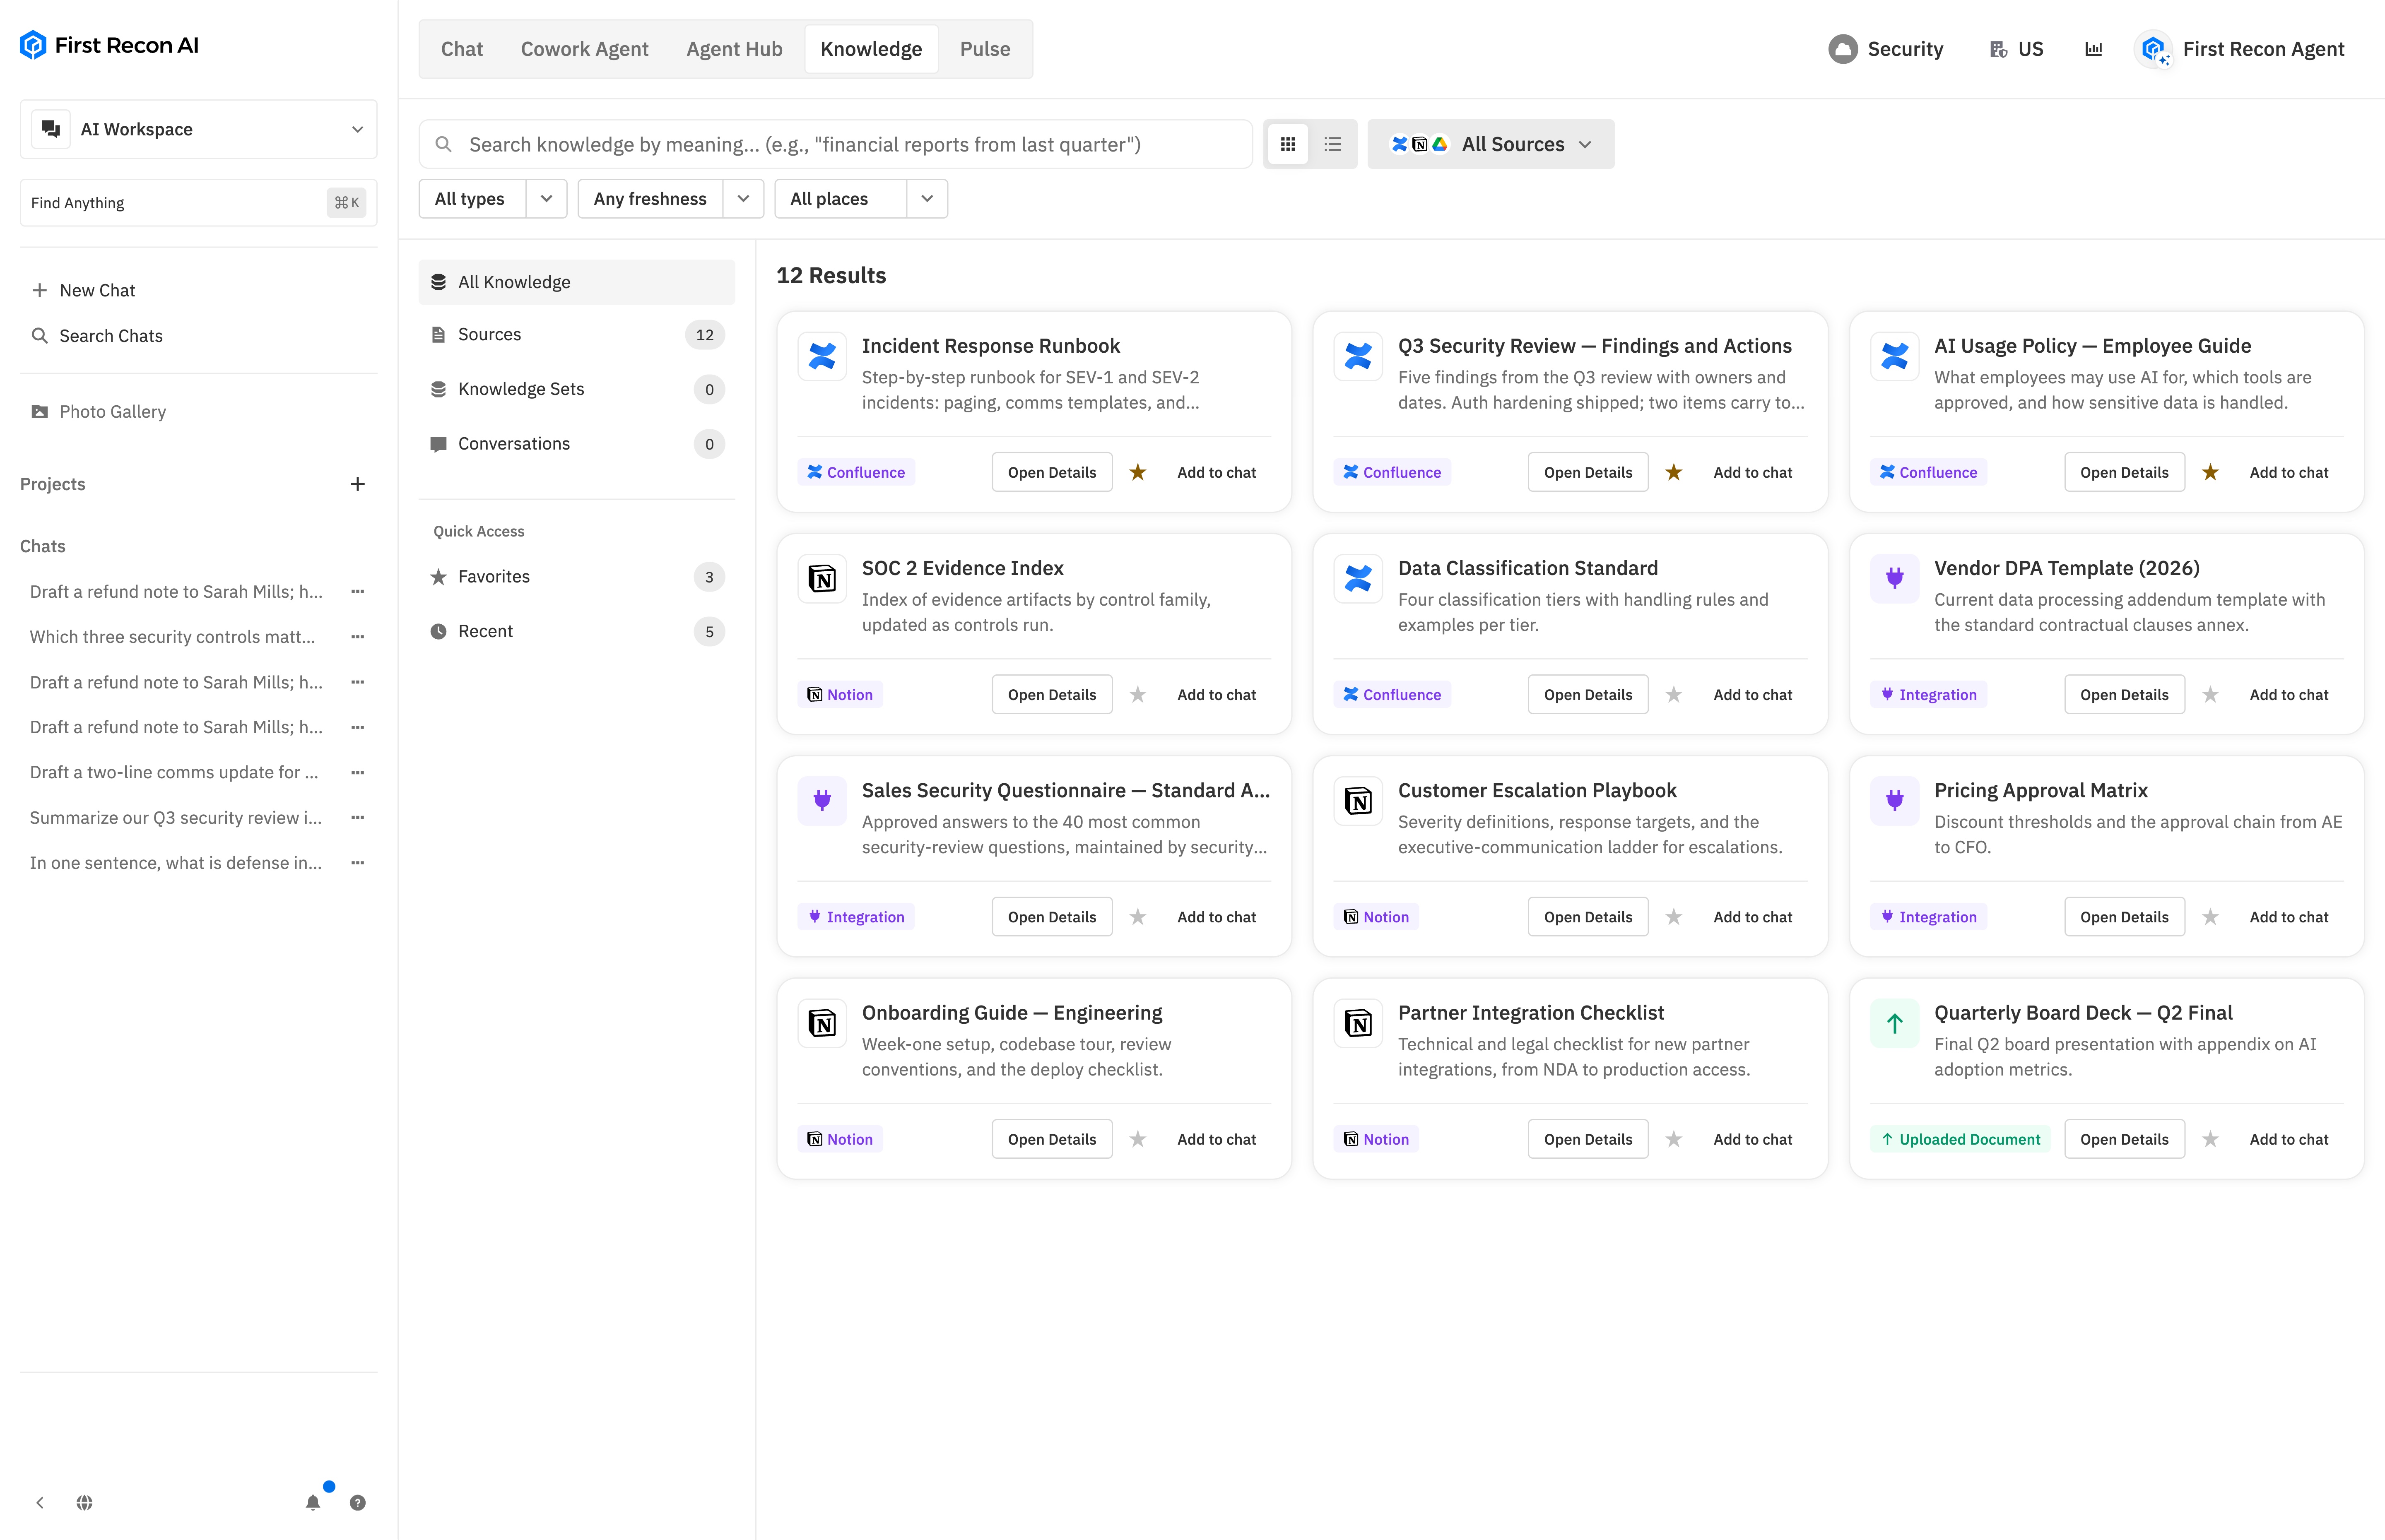
Task: Open Details for Incident Response Runbook
Action: (1052, 472)
